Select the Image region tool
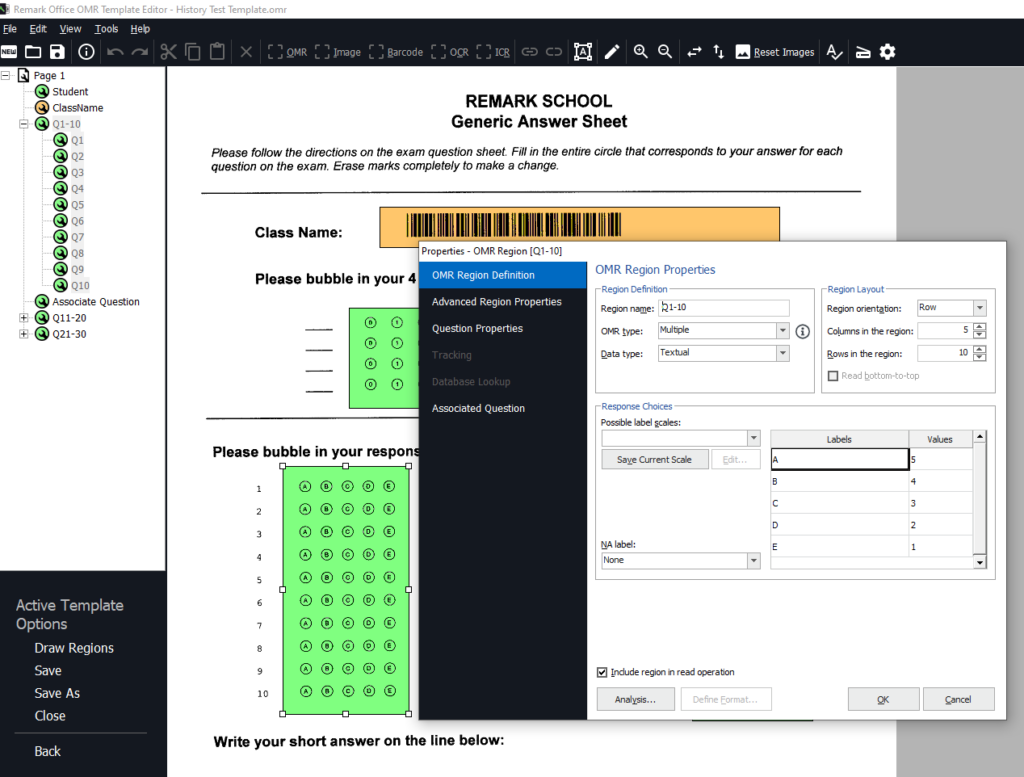The image size is (1024, 777). coord(338,52)
